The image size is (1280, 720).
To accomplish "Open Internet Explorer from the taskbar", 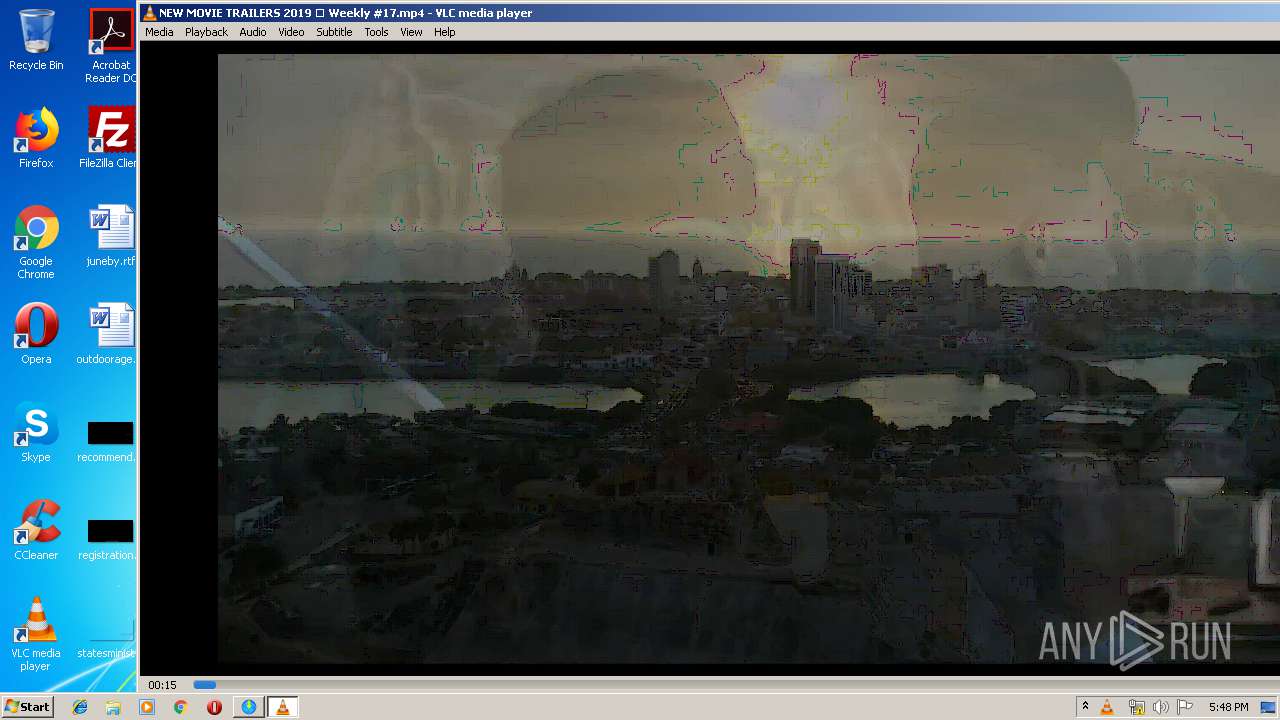I will click(x=80, y=707).
